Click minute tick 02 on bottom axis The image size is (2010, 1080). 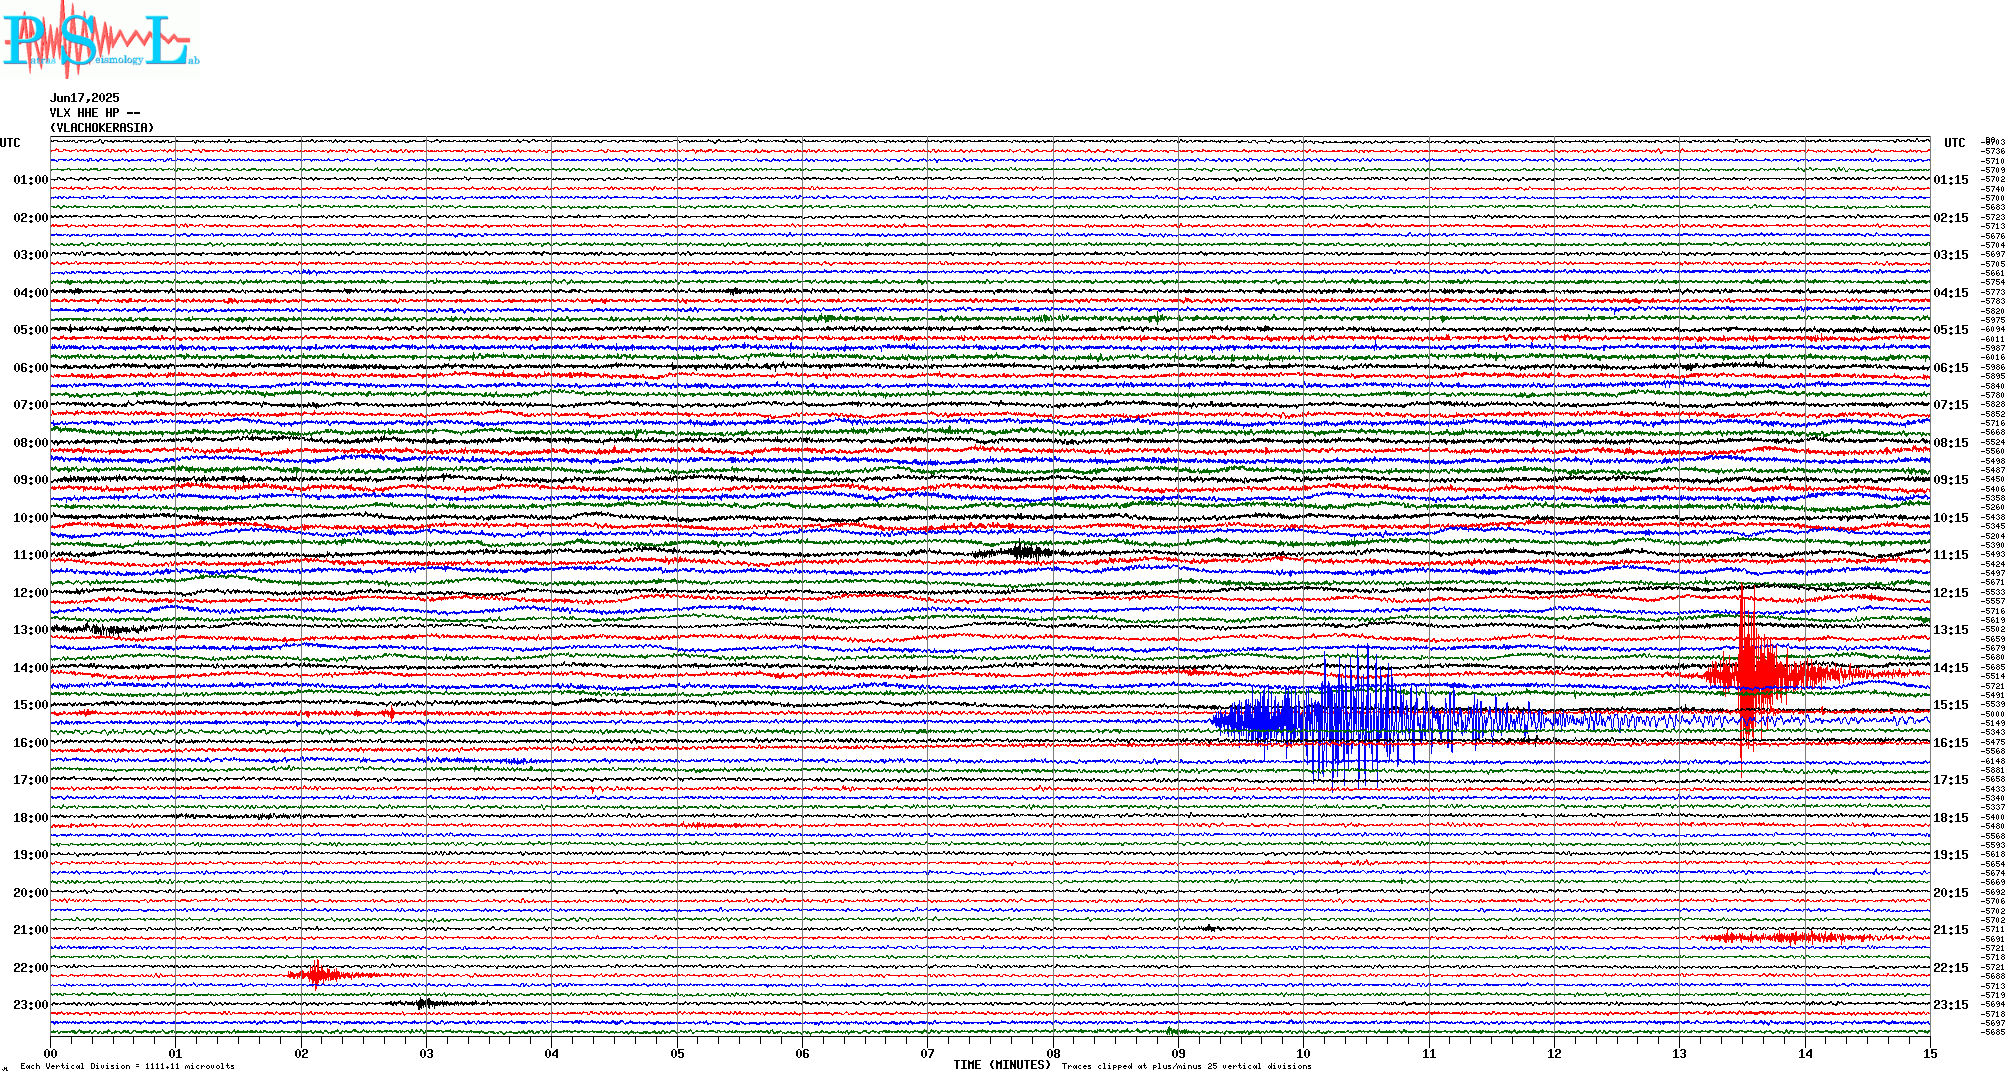tap(301, 1053)
